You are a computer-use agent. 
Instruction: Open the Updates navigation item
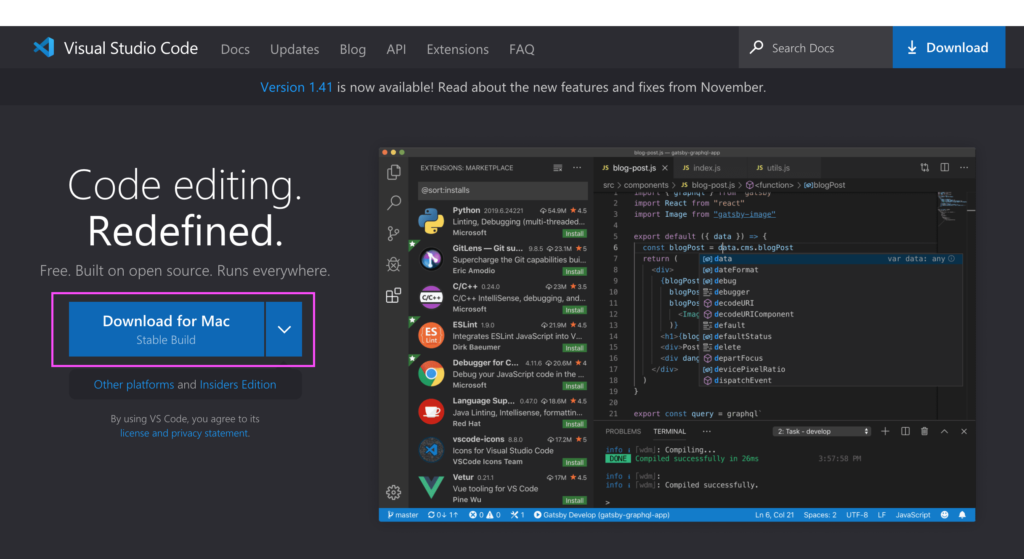point(295,49)
